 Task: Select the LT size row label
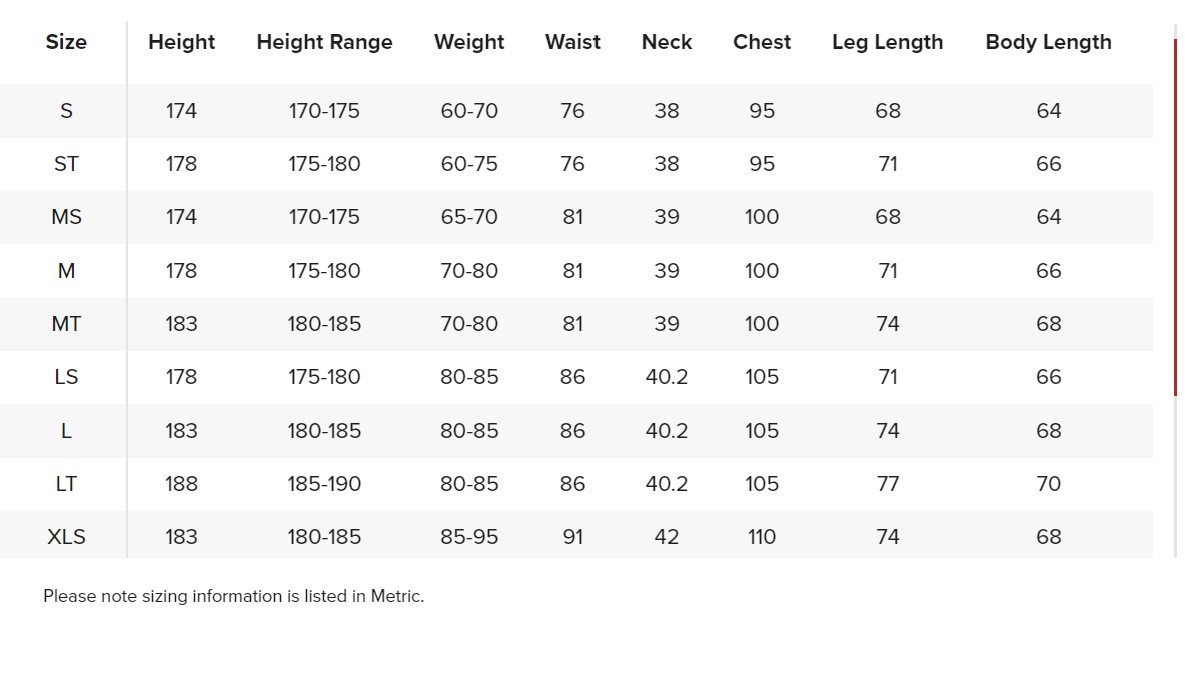(x=67, y=484)
